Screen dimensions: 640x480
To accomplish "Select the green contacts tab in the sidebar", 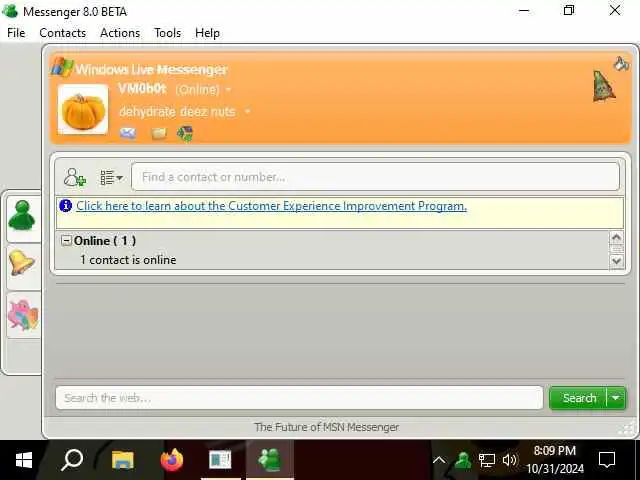I will [22, 216].
